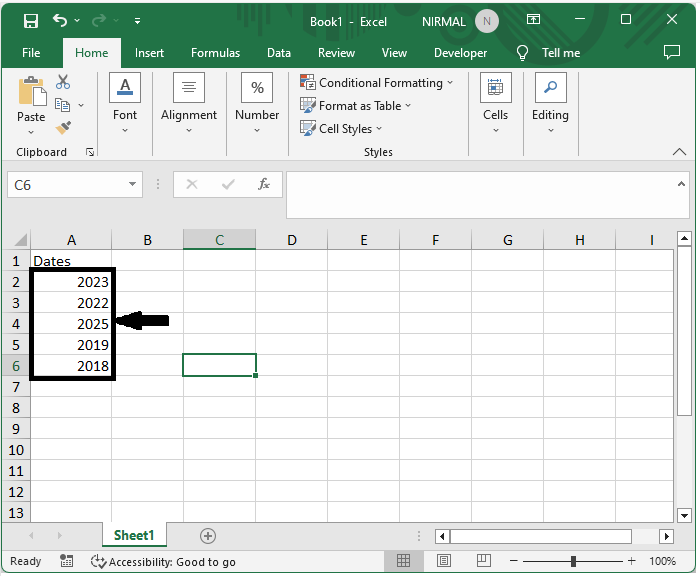Screen dimensions: 700x576
Task: Open Format as Table gallery
Action: pyautogui.click(x=355, y=106)
